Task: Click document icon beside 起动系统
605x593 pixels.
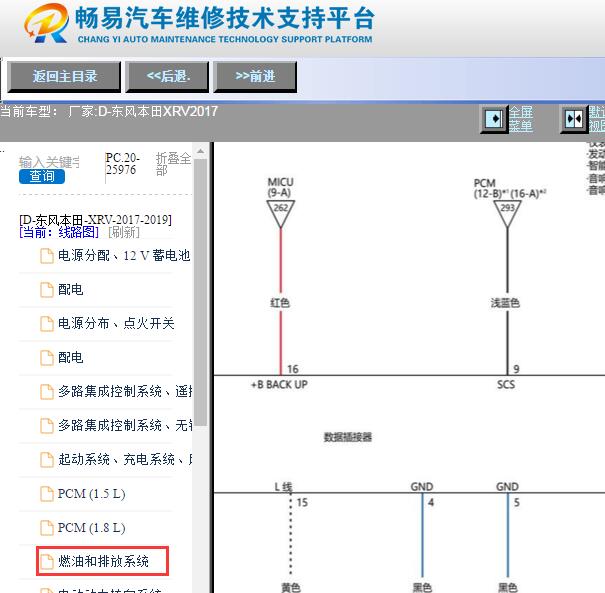Action: tap(47, 460)
